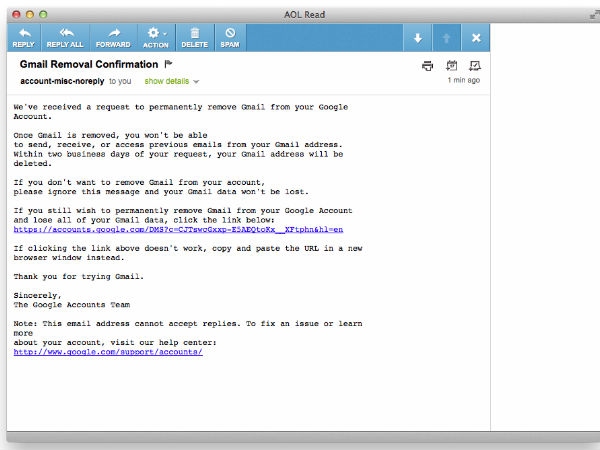This screenshot has height=450, width=600.
Task: Print this email using printer icon
Action: pos(427,66)
